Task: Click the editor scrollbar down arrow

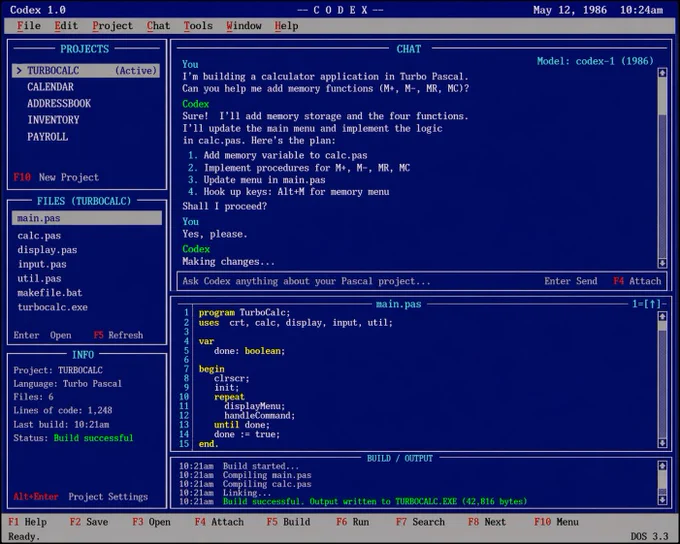Action: pos(662,443)
